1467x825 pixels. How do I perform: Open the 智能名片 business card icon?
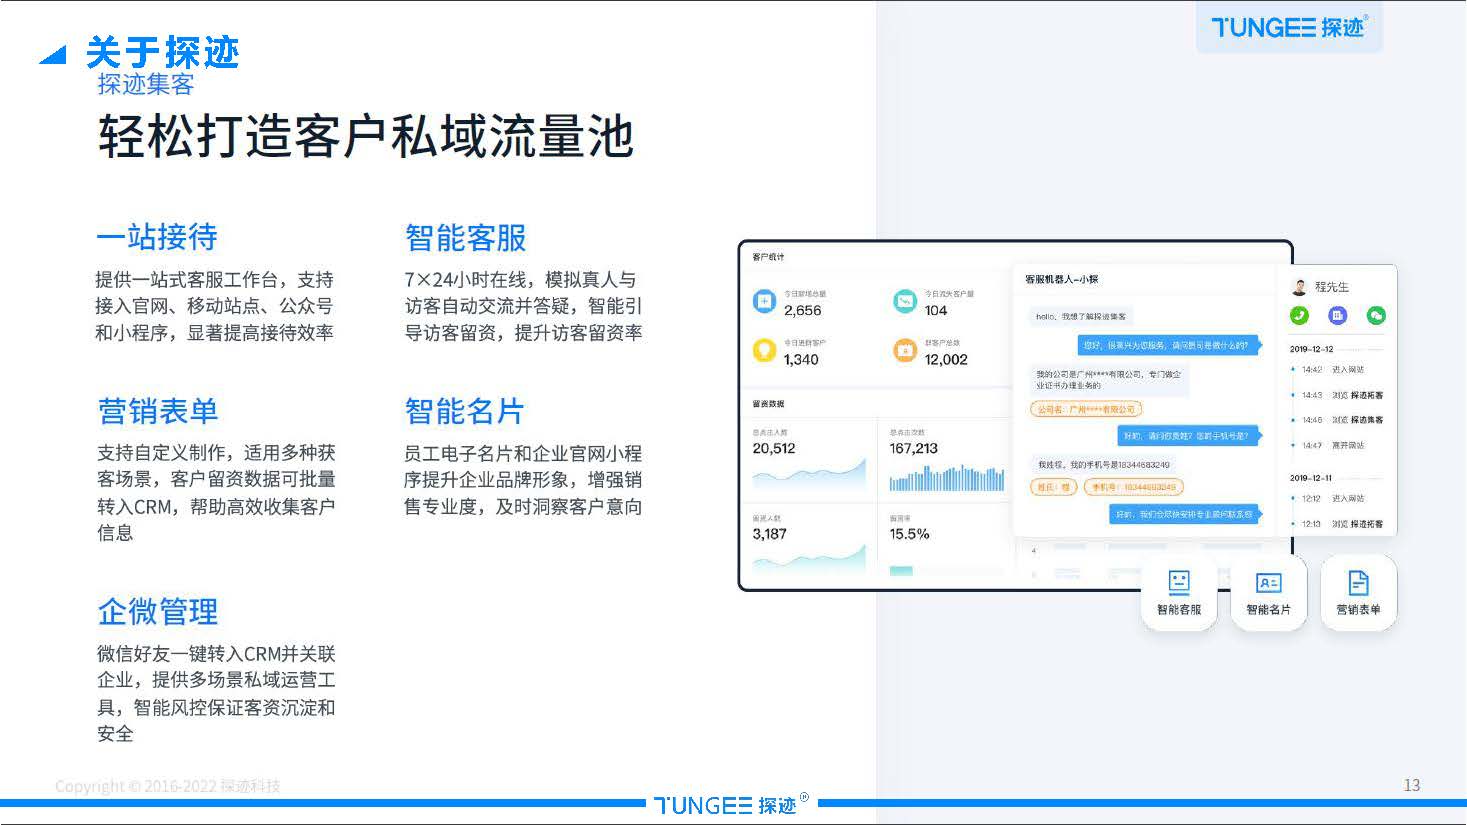(1267, 582)
